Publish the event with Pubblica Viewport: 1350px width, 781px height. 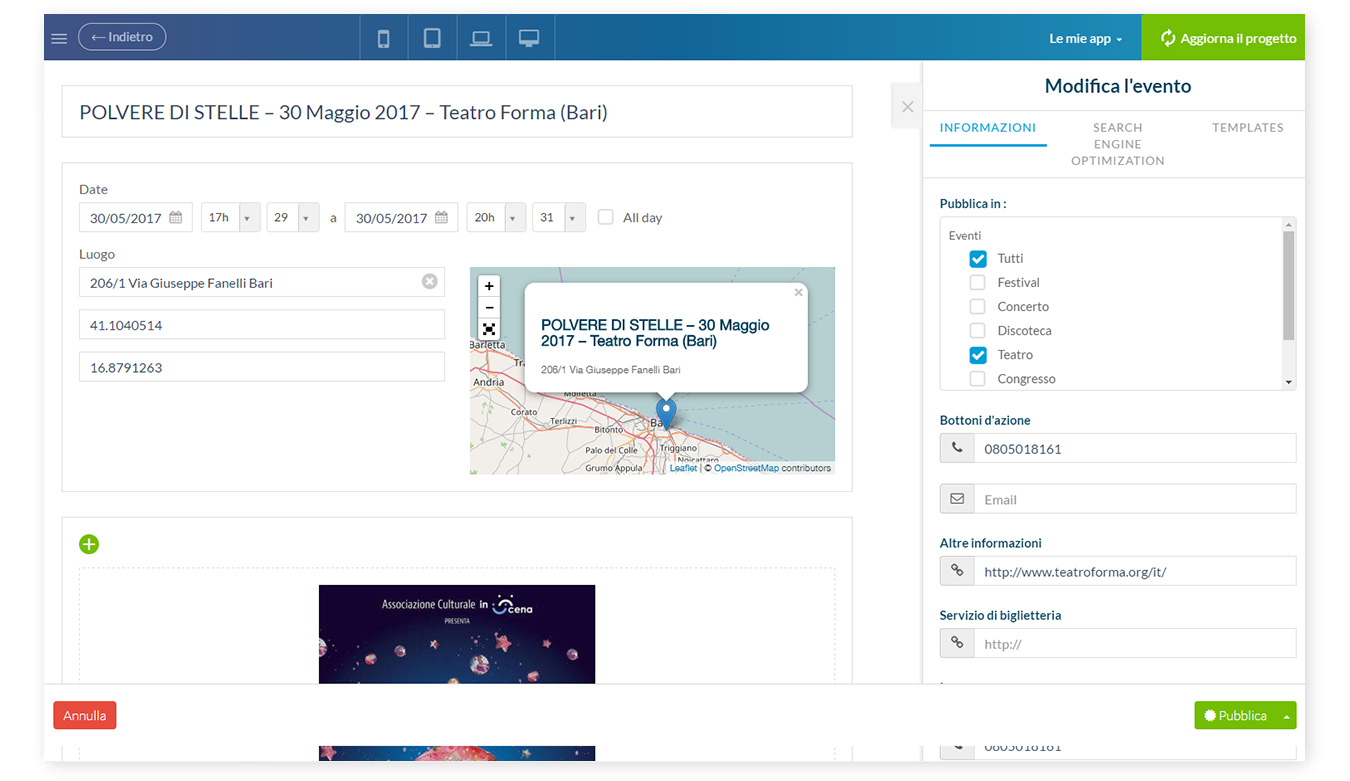1236,715
